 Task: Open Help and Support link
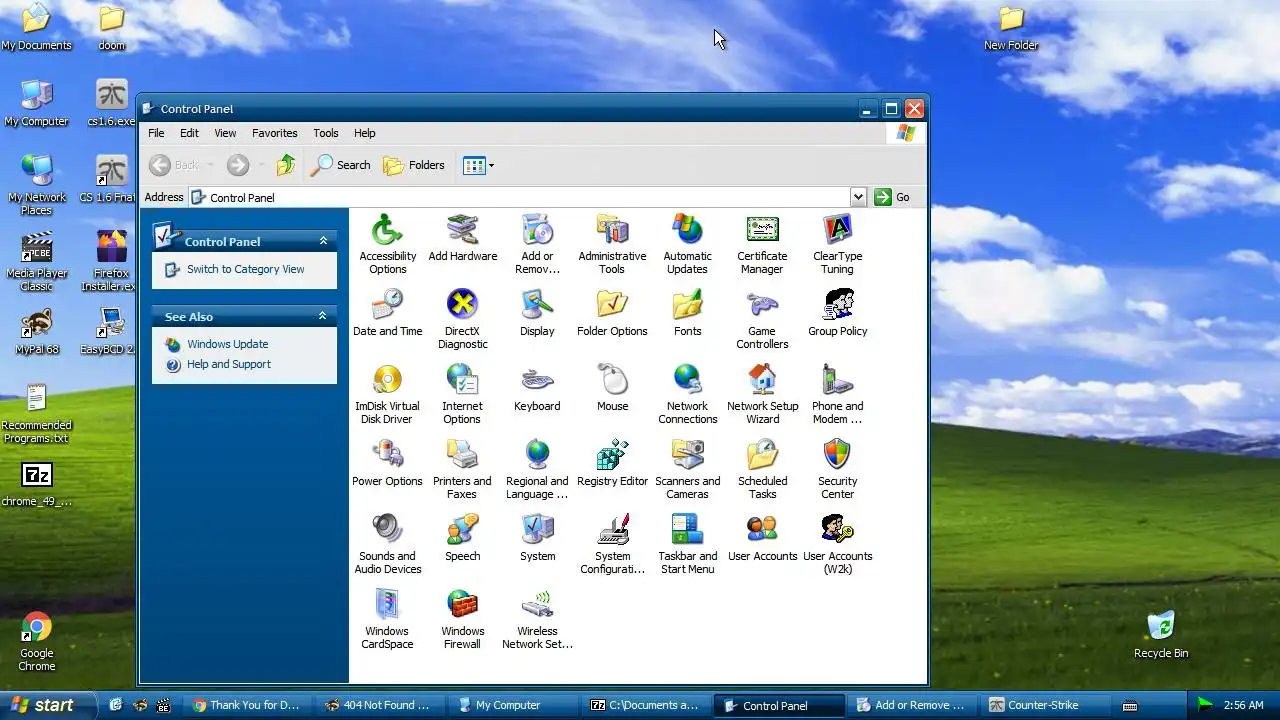pos(228,364)
